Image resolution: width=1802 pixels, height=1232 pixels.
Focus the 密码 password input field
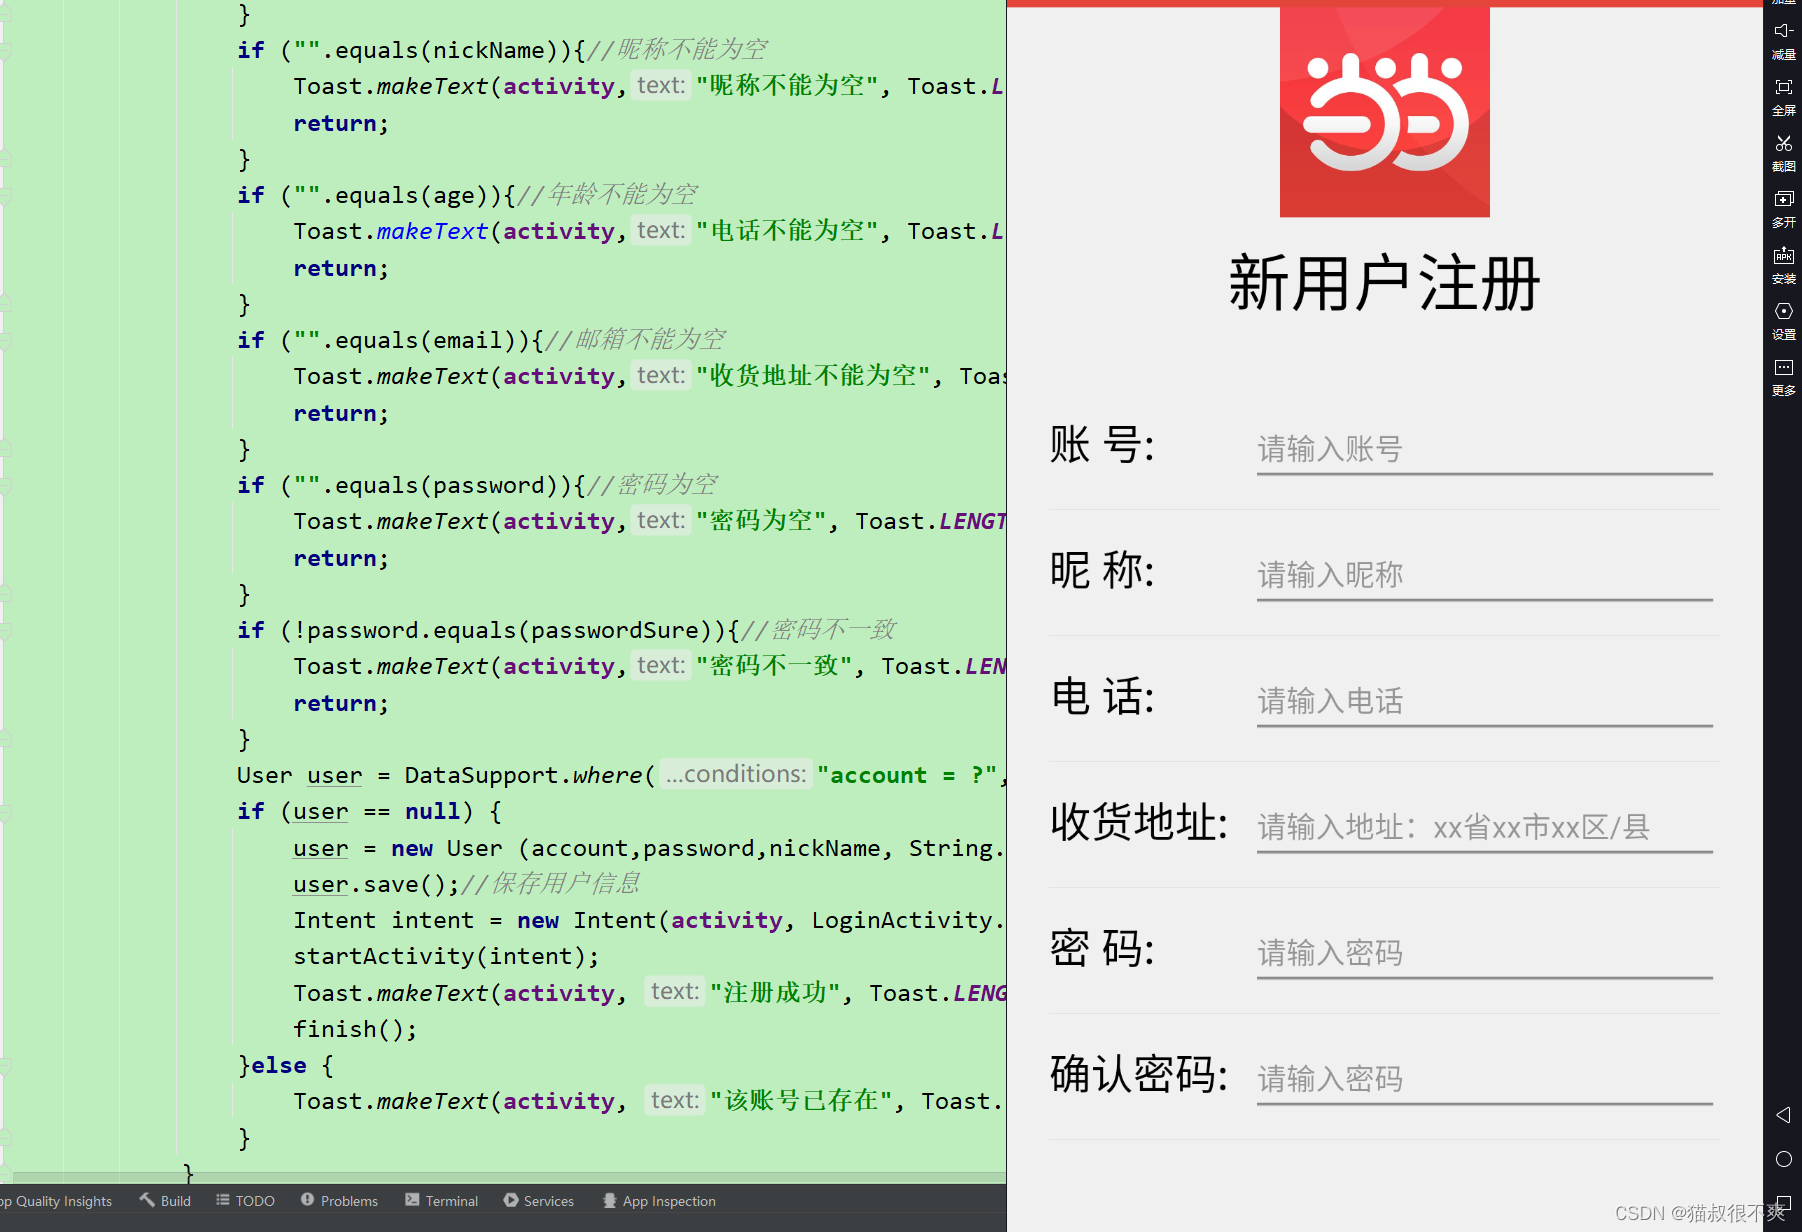1484,954
